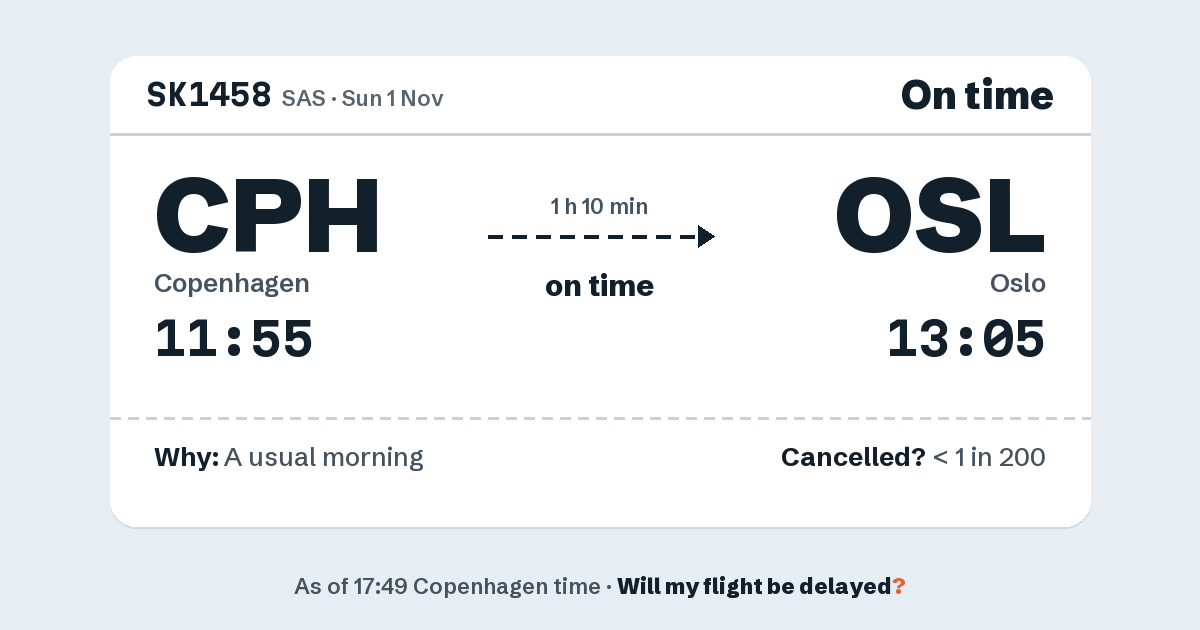Select the OSL airport code
This screenshot has width=1200, height=630.
940,215
